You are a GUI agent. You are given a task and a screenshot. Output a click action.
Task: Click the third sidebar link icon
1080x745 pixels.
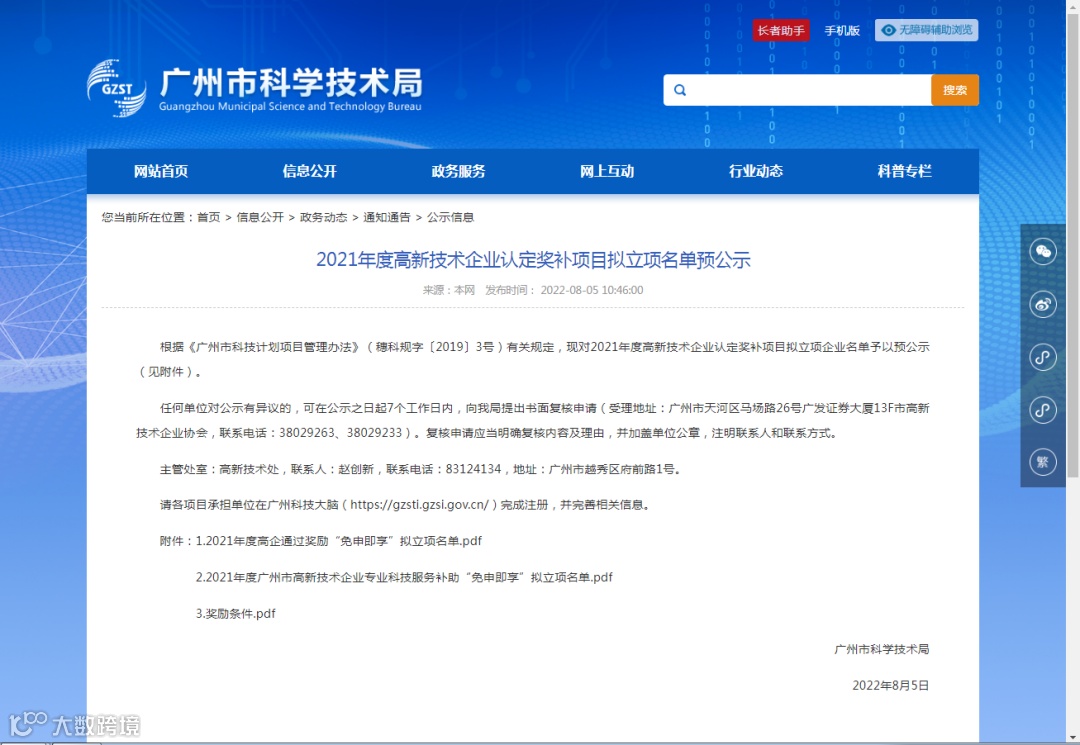[x=1043, y=357]
